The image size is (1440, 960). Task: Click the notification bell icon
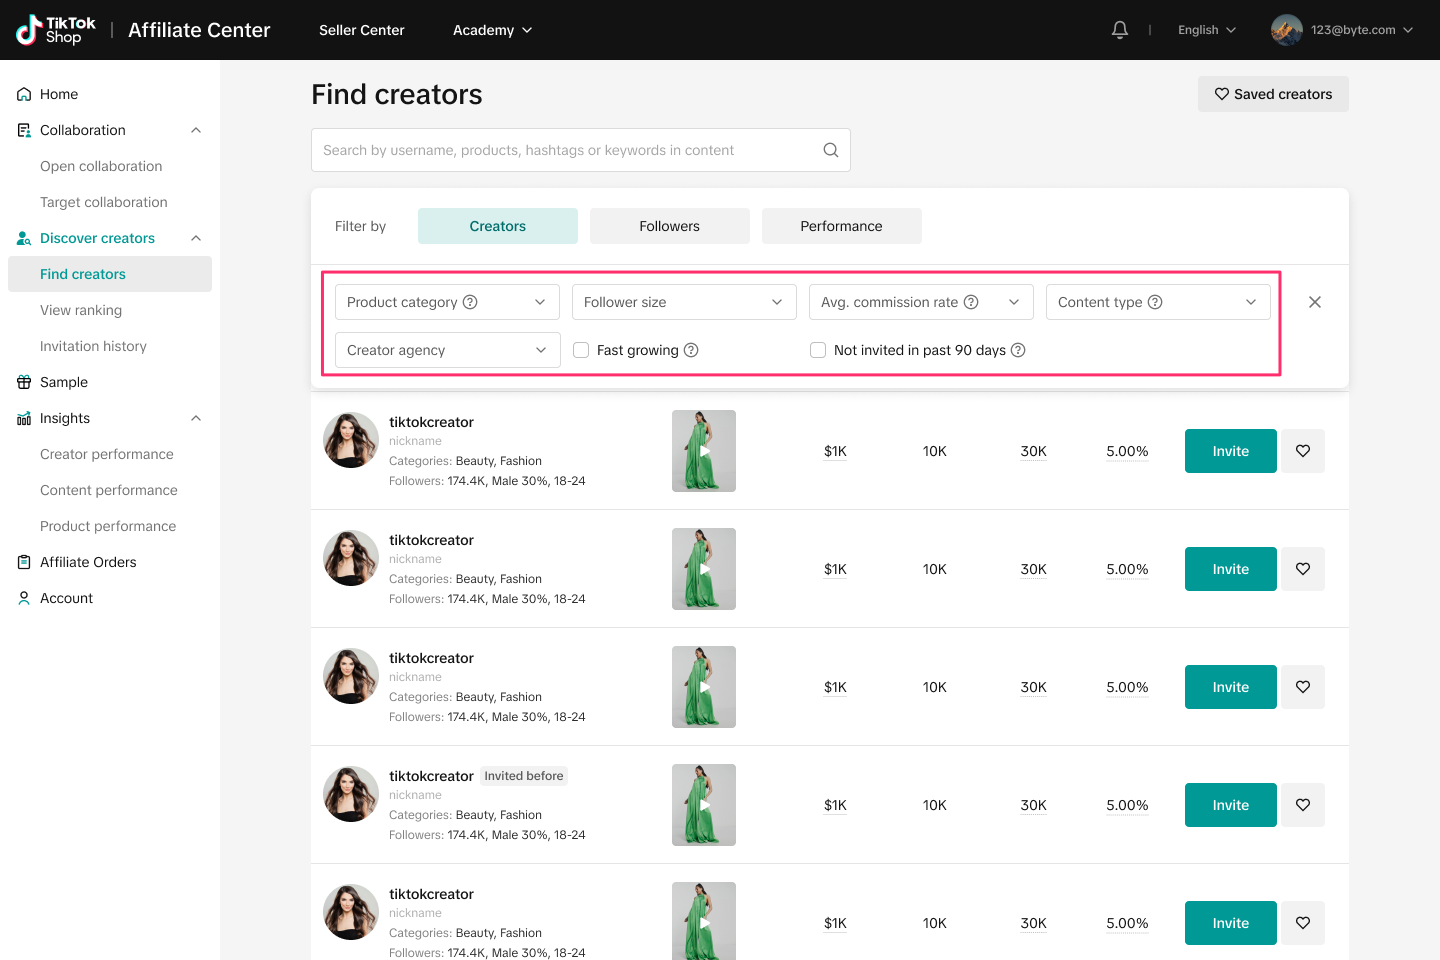[x=1120, y=30]
